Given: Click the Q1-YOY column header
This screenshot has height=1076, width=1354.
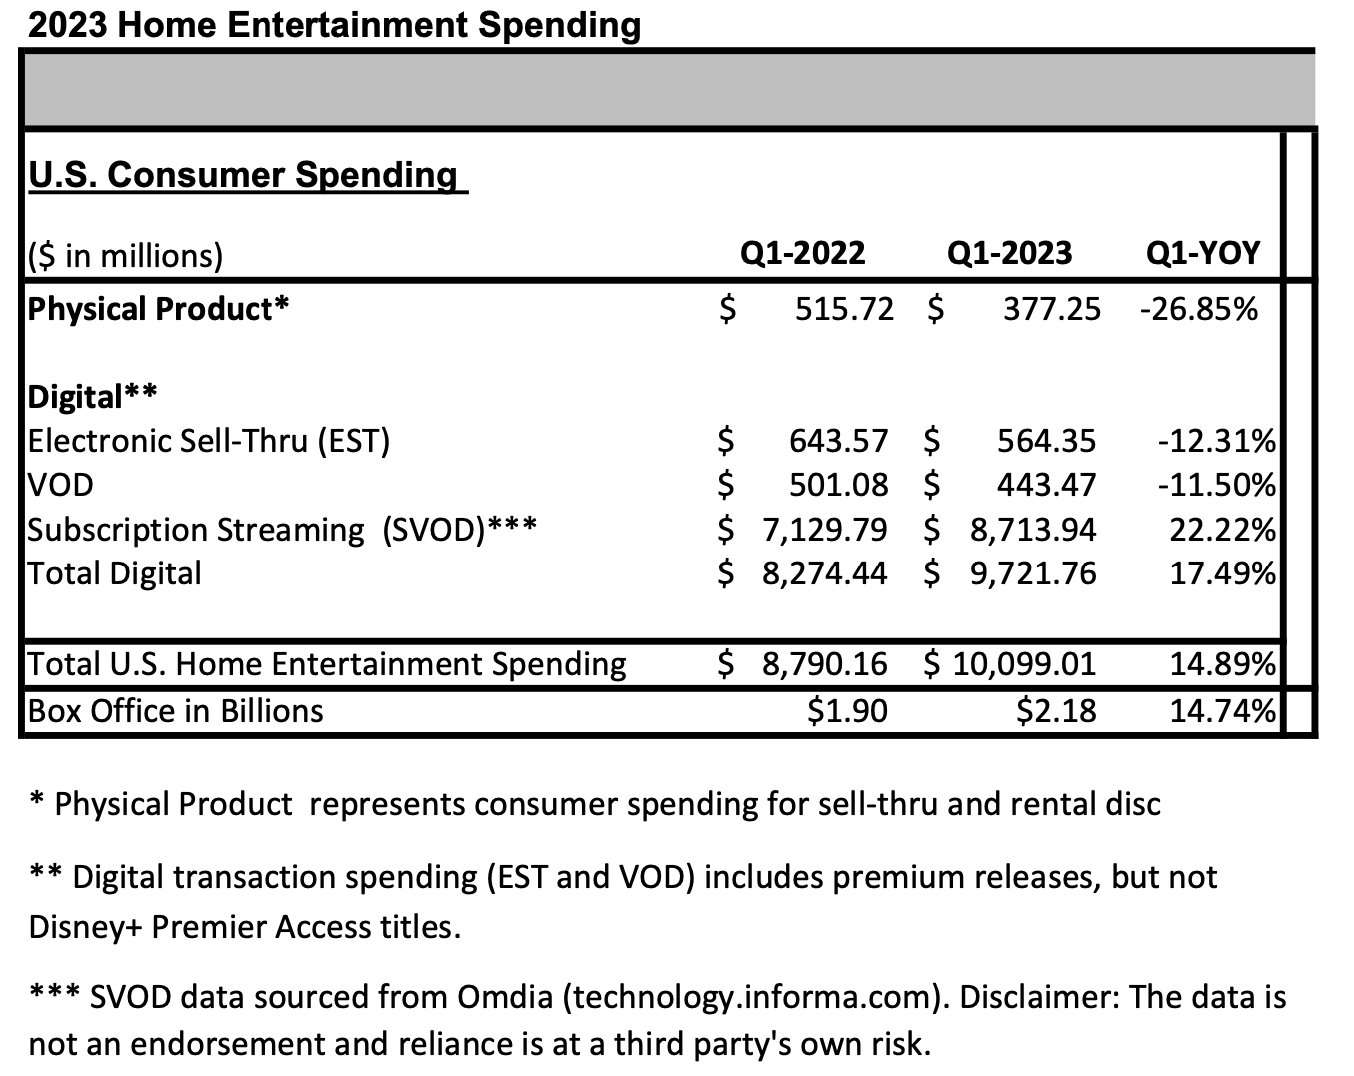Looking at the screenshot, I should (x=1203, y=252).
